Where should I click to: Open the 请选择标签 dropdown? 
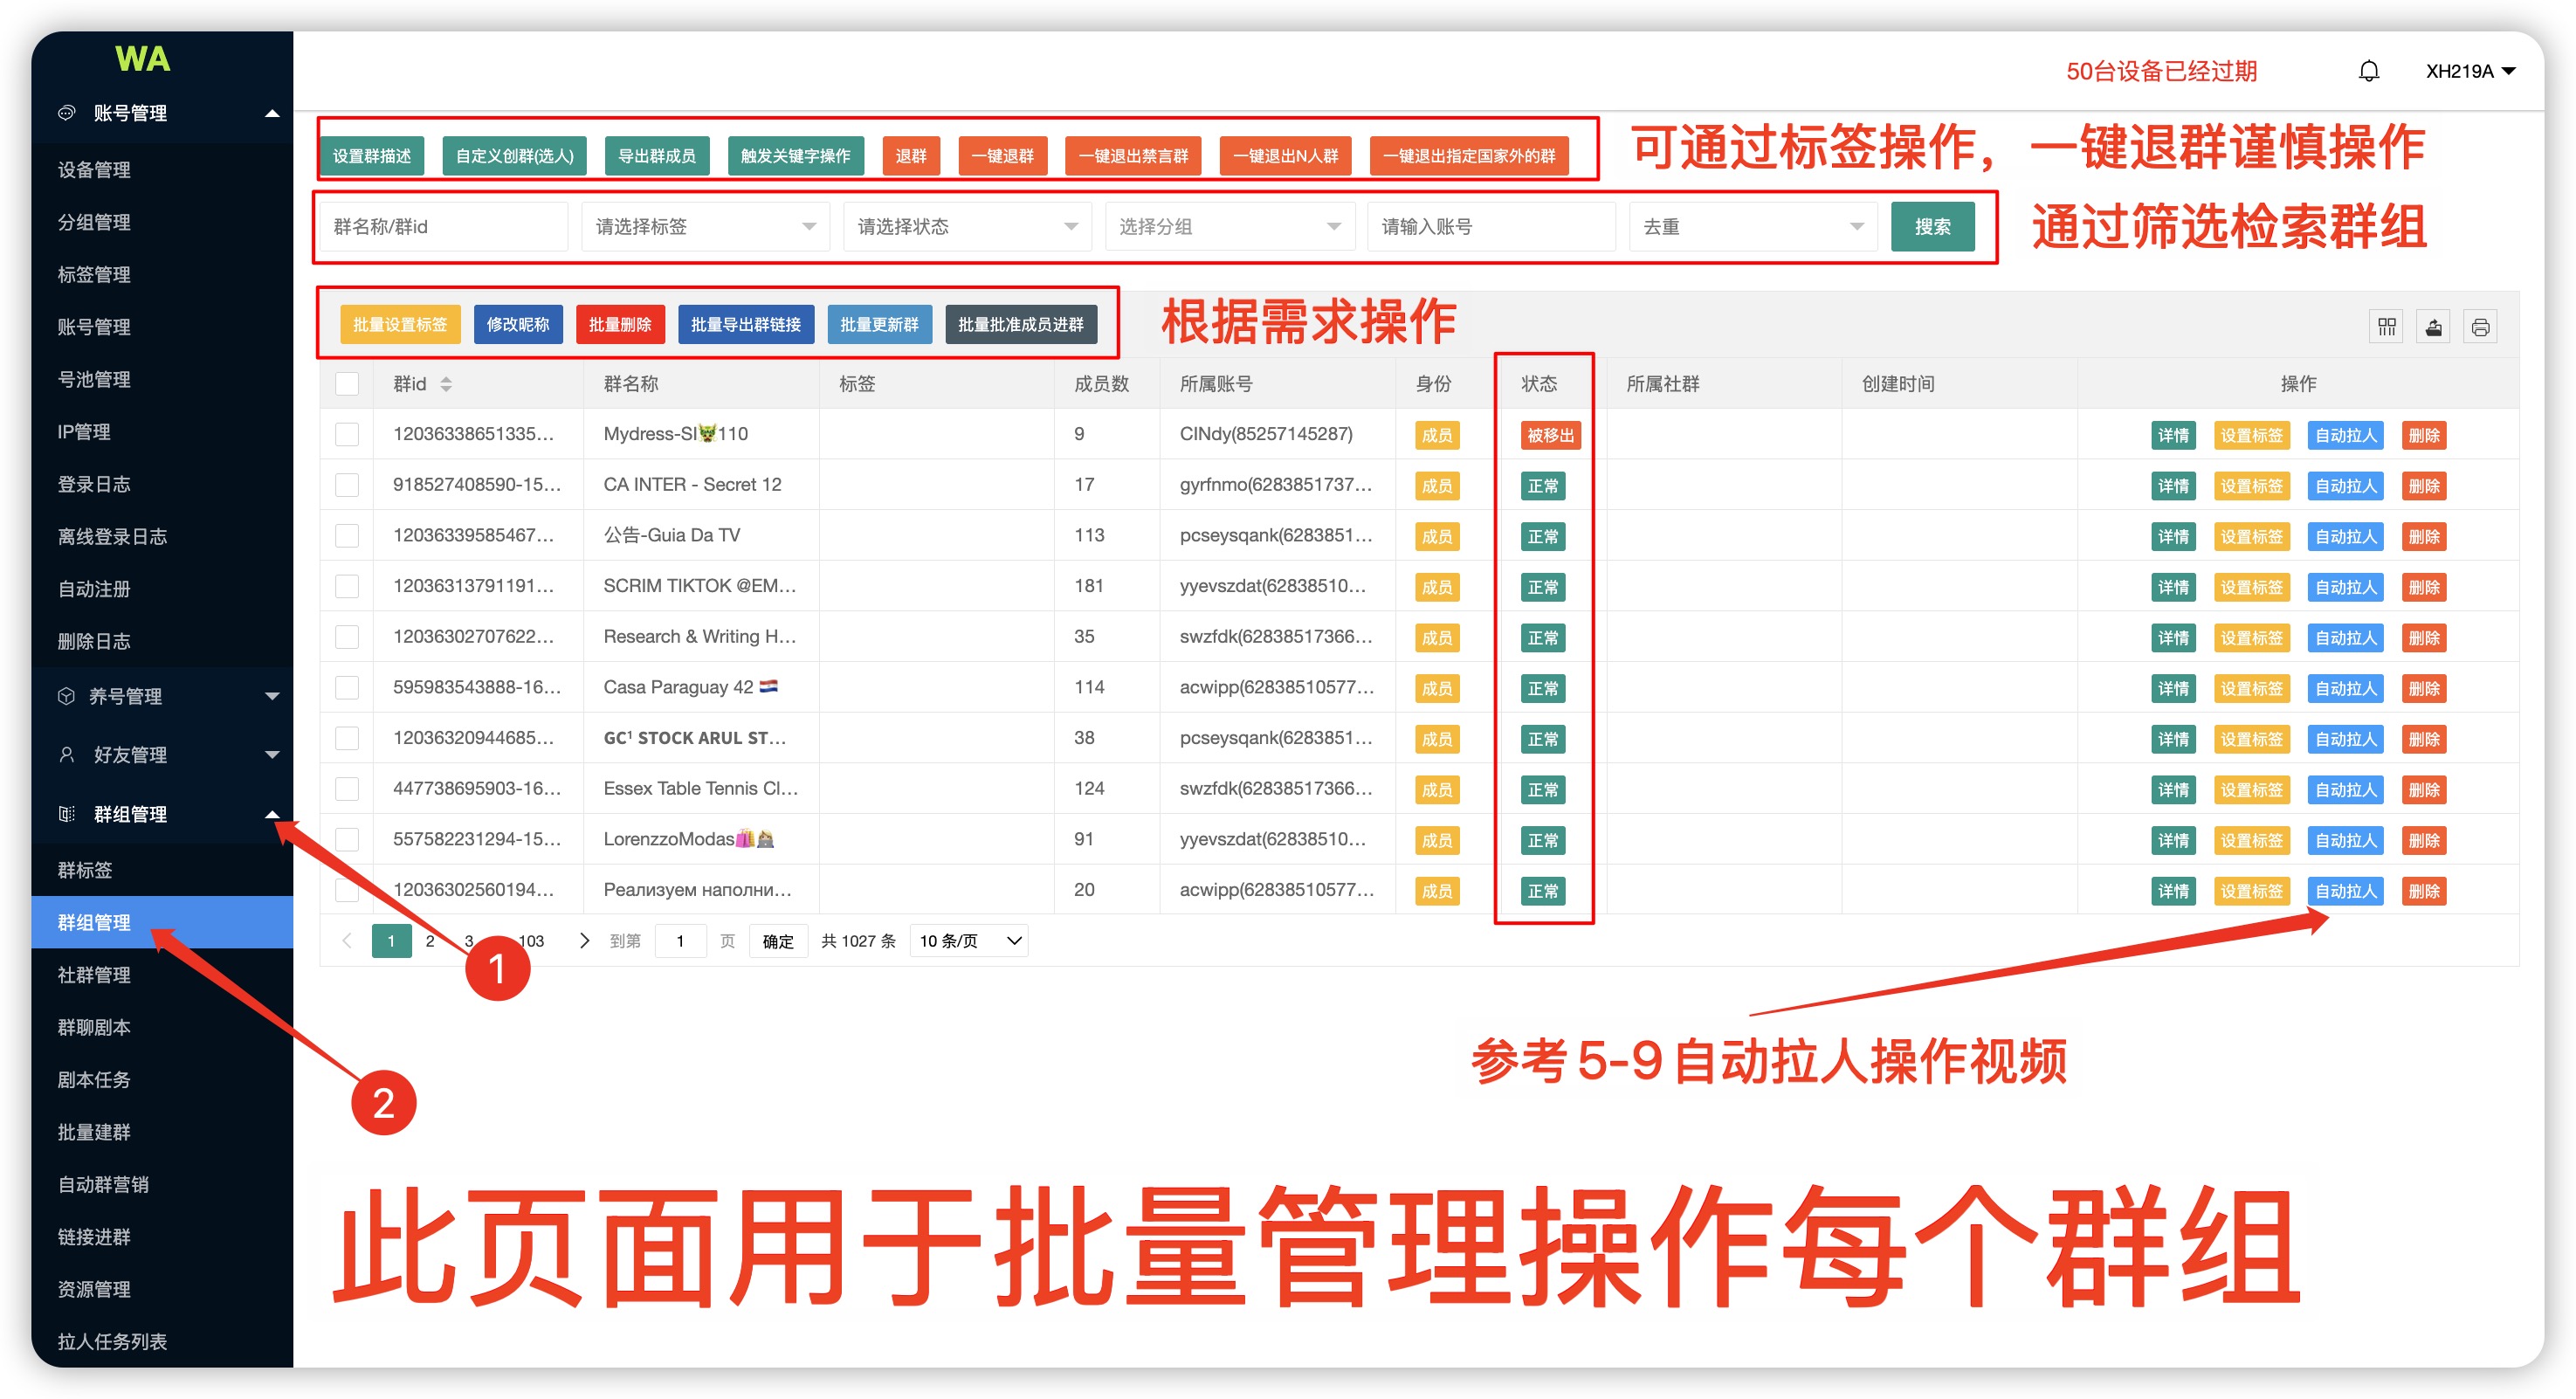pyautogui.click(x=705, y=227)
